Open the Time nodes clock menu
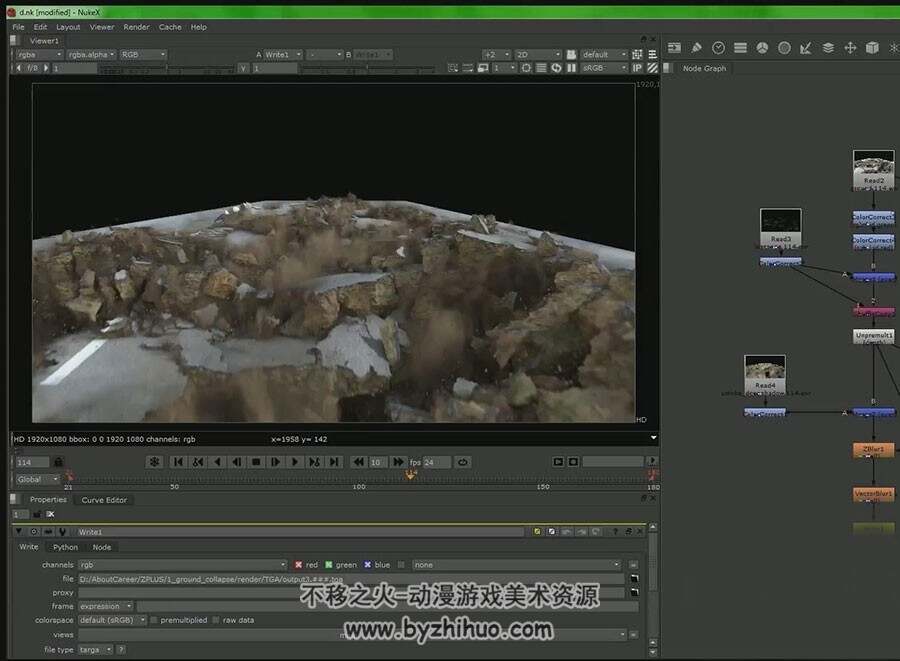Viewport: 900px width, 661px height. tap(718, 48)
